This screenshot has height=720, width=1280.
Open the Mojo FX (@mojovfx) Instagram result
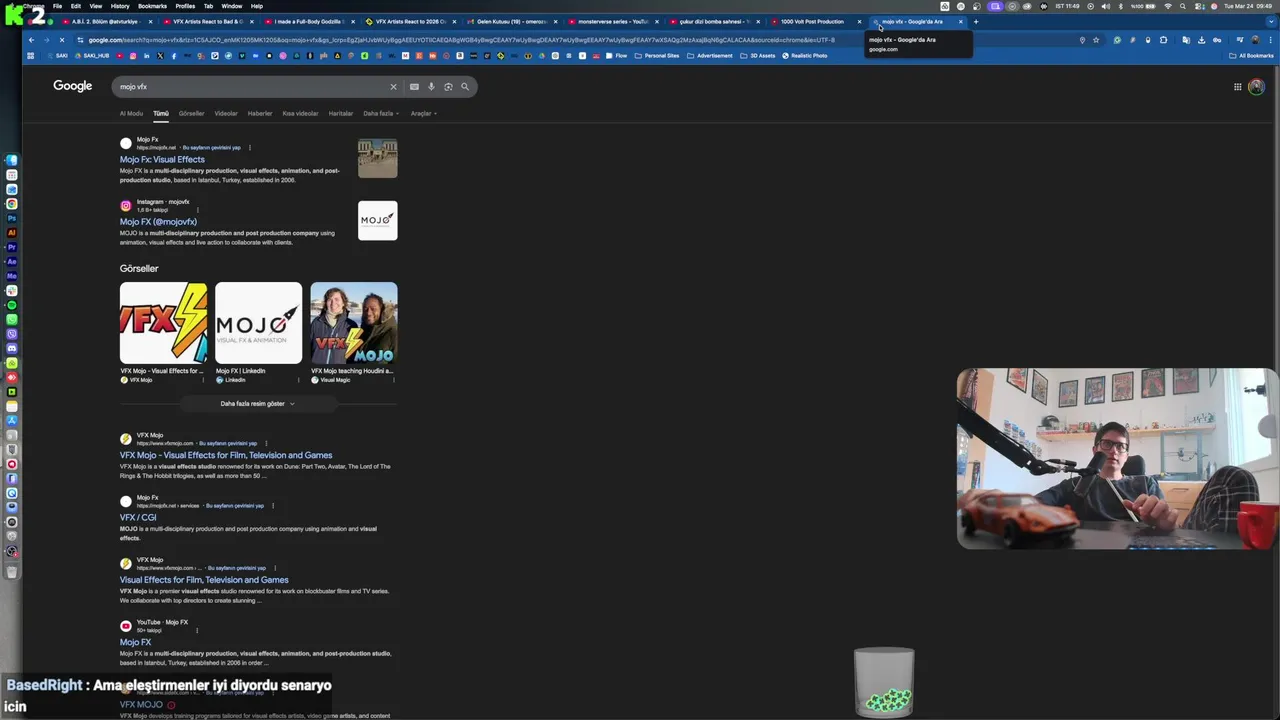pos(158,222)
